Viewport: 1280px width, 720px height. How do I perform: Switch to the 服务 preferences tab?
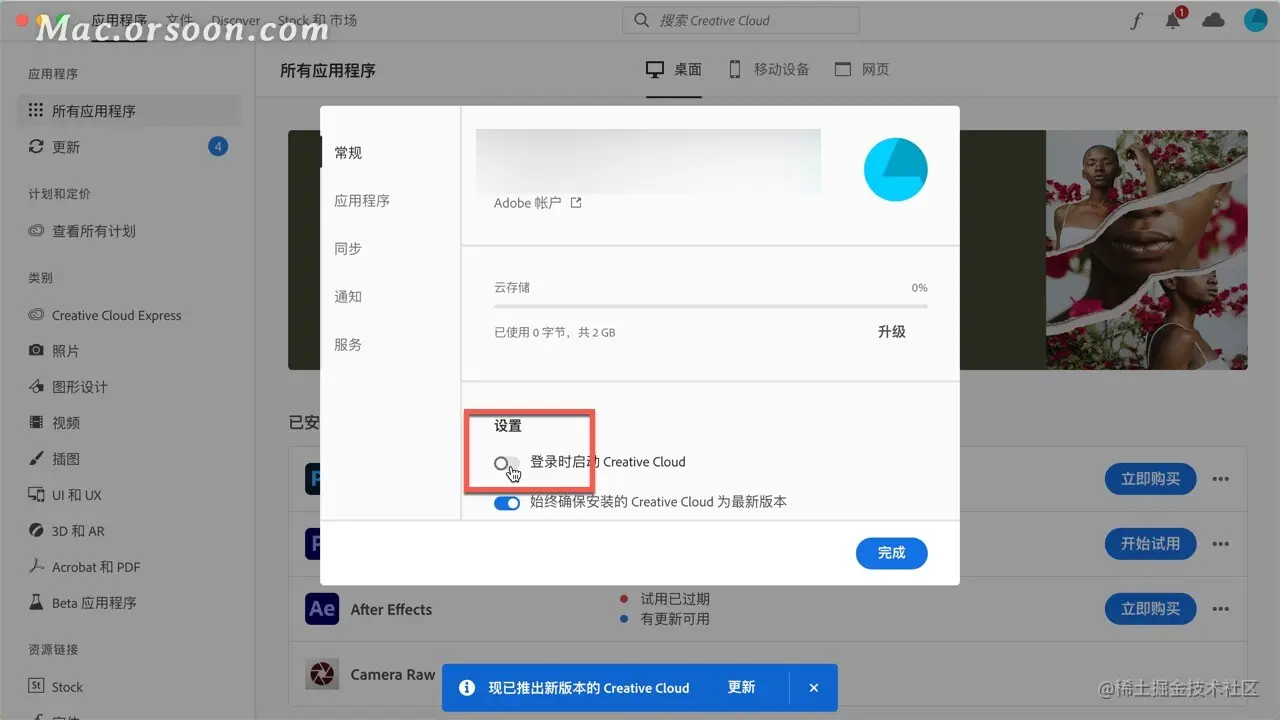click(348, 345)
